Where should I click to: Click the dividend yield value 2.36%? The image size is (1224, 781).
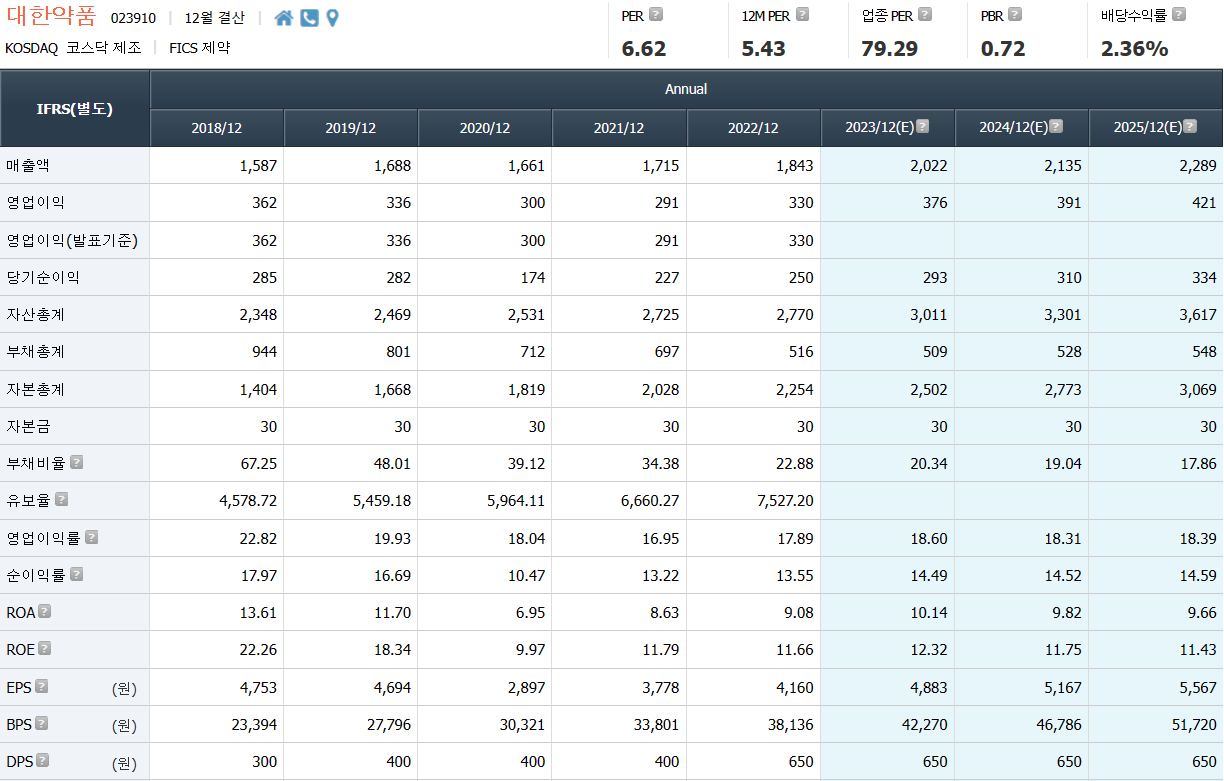coord(1134,48)
